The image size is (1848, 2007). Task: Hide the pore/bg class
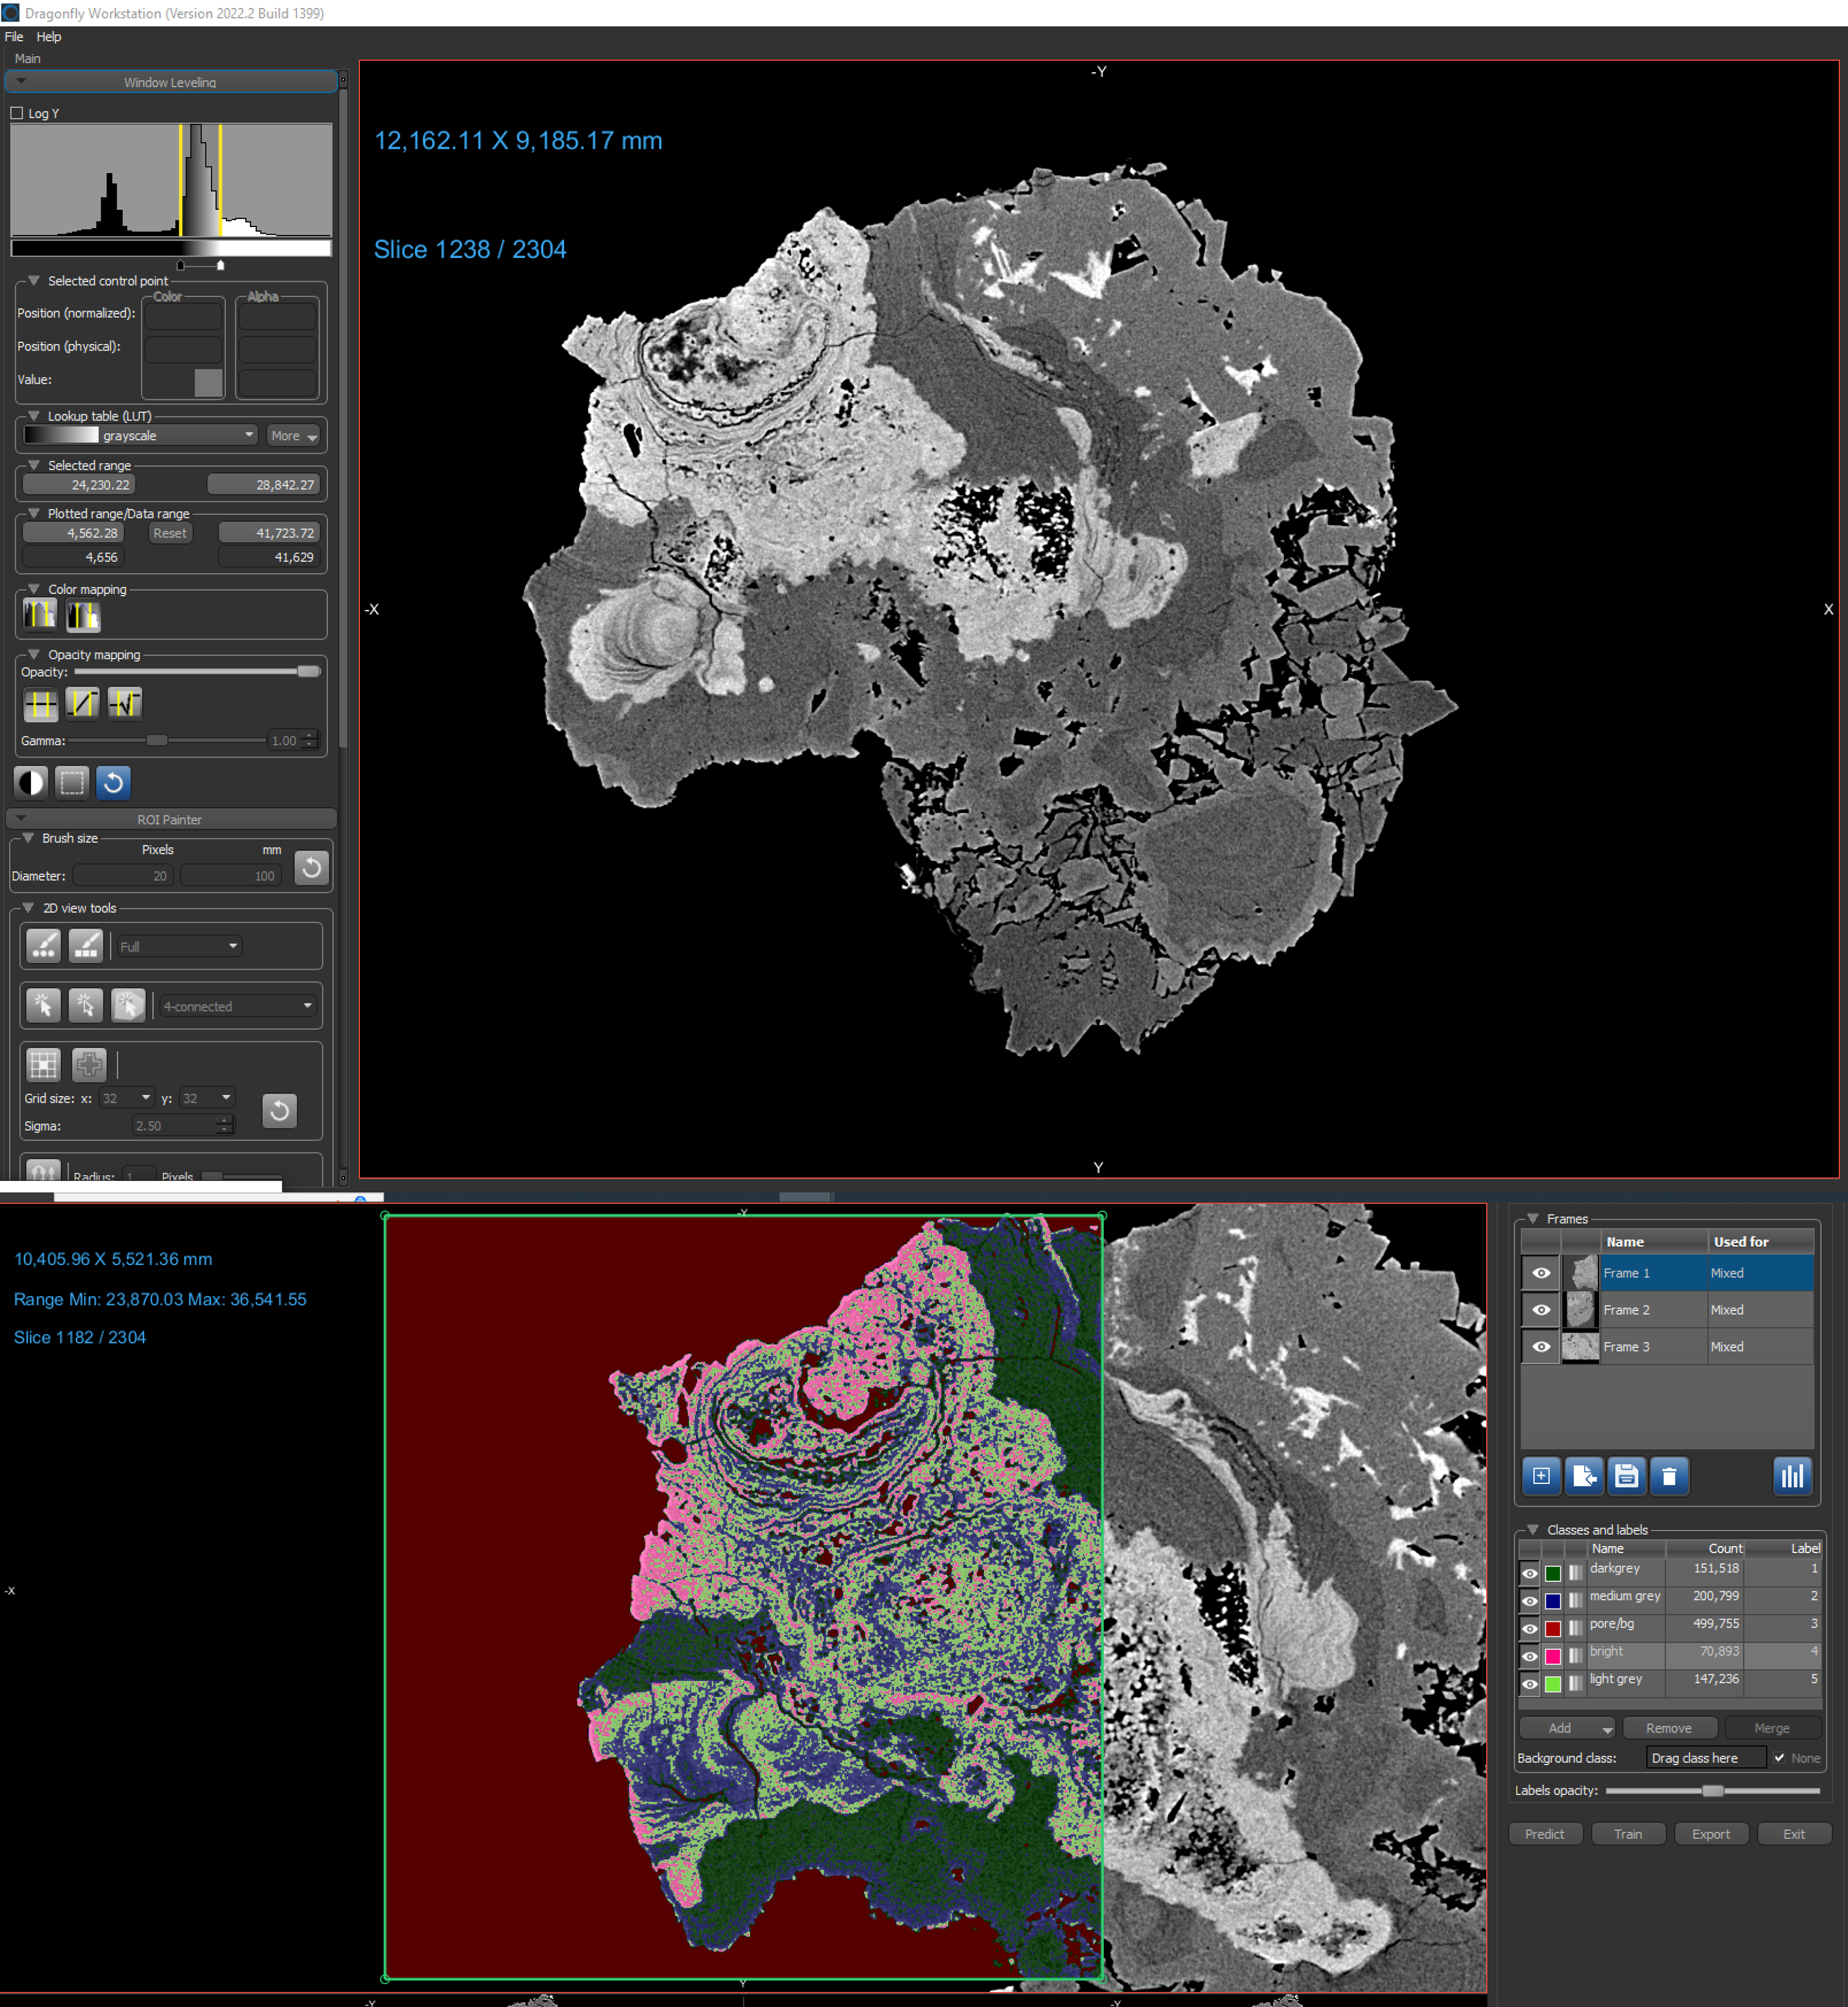[1530, 1628]
